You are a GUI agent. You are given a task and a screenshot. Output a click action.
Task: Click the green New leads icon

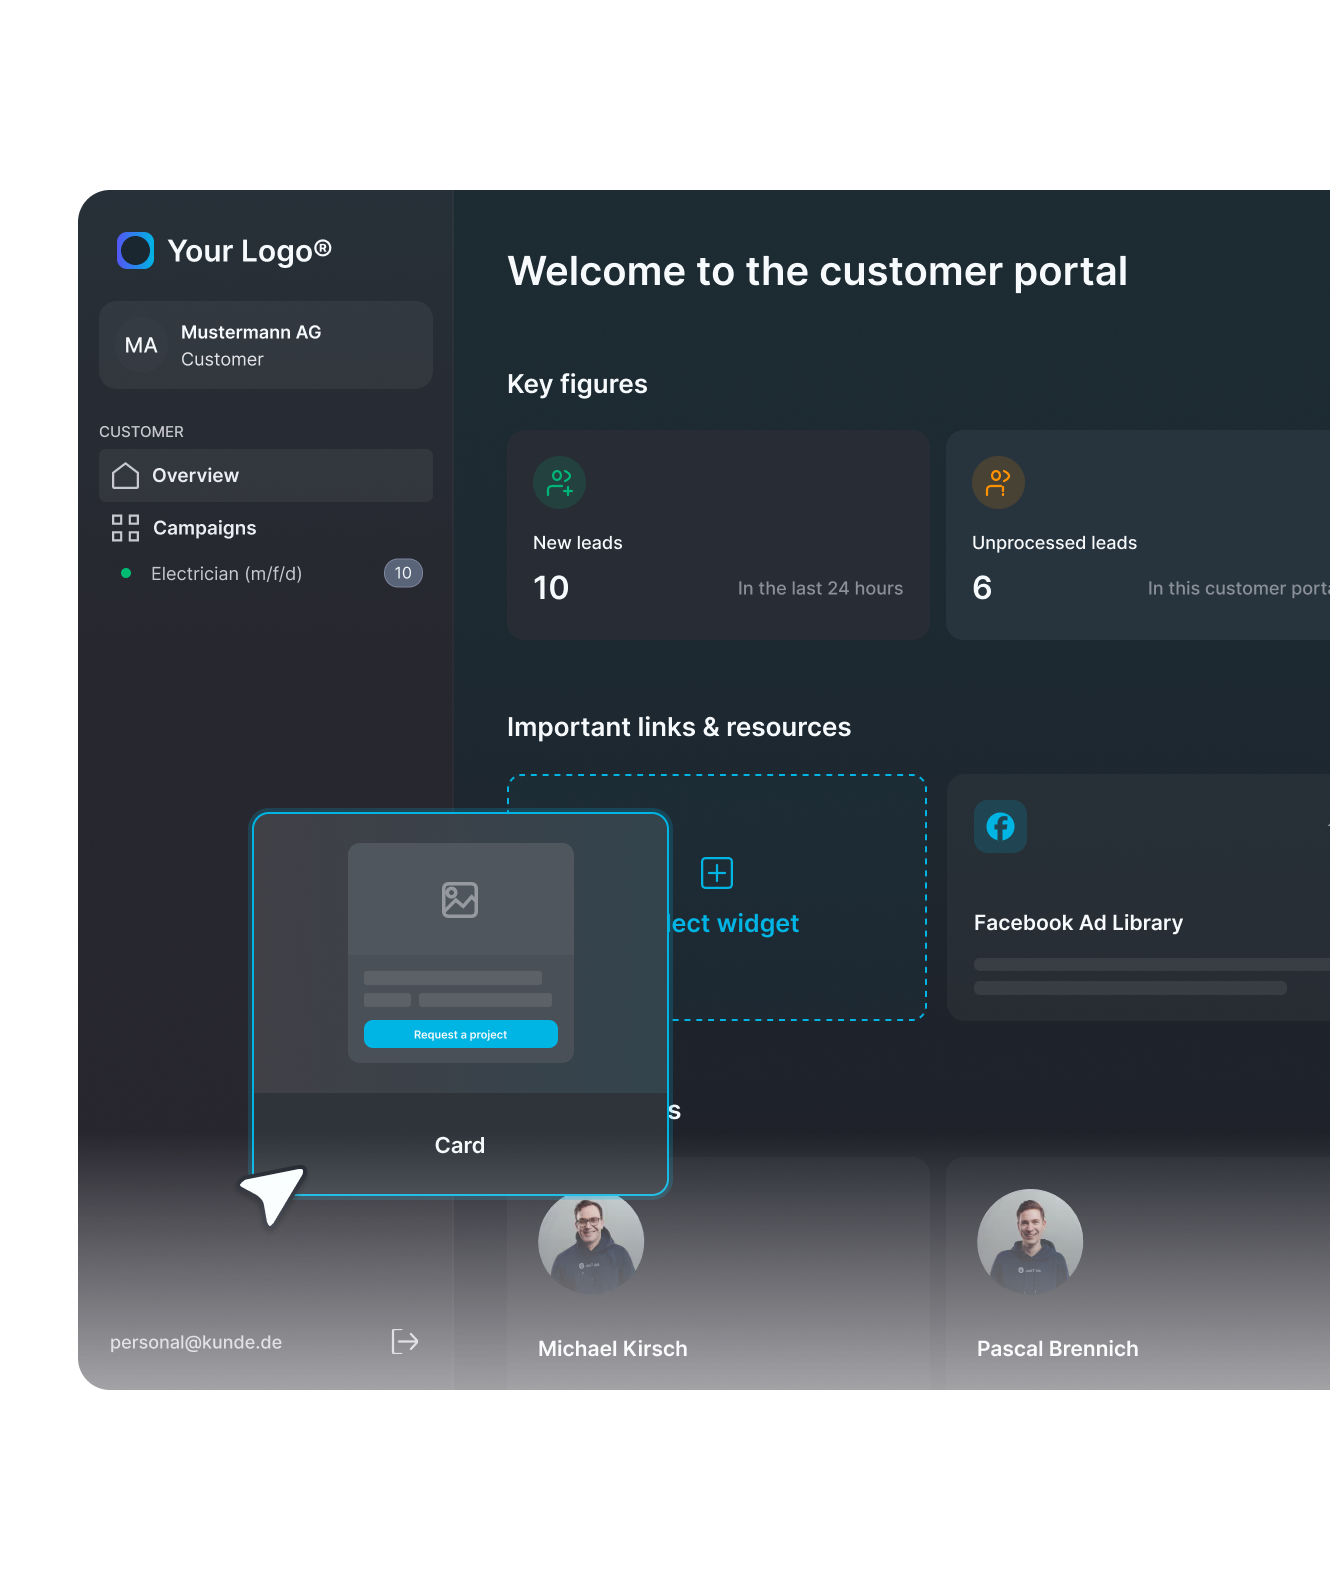(x=559, y=483)
